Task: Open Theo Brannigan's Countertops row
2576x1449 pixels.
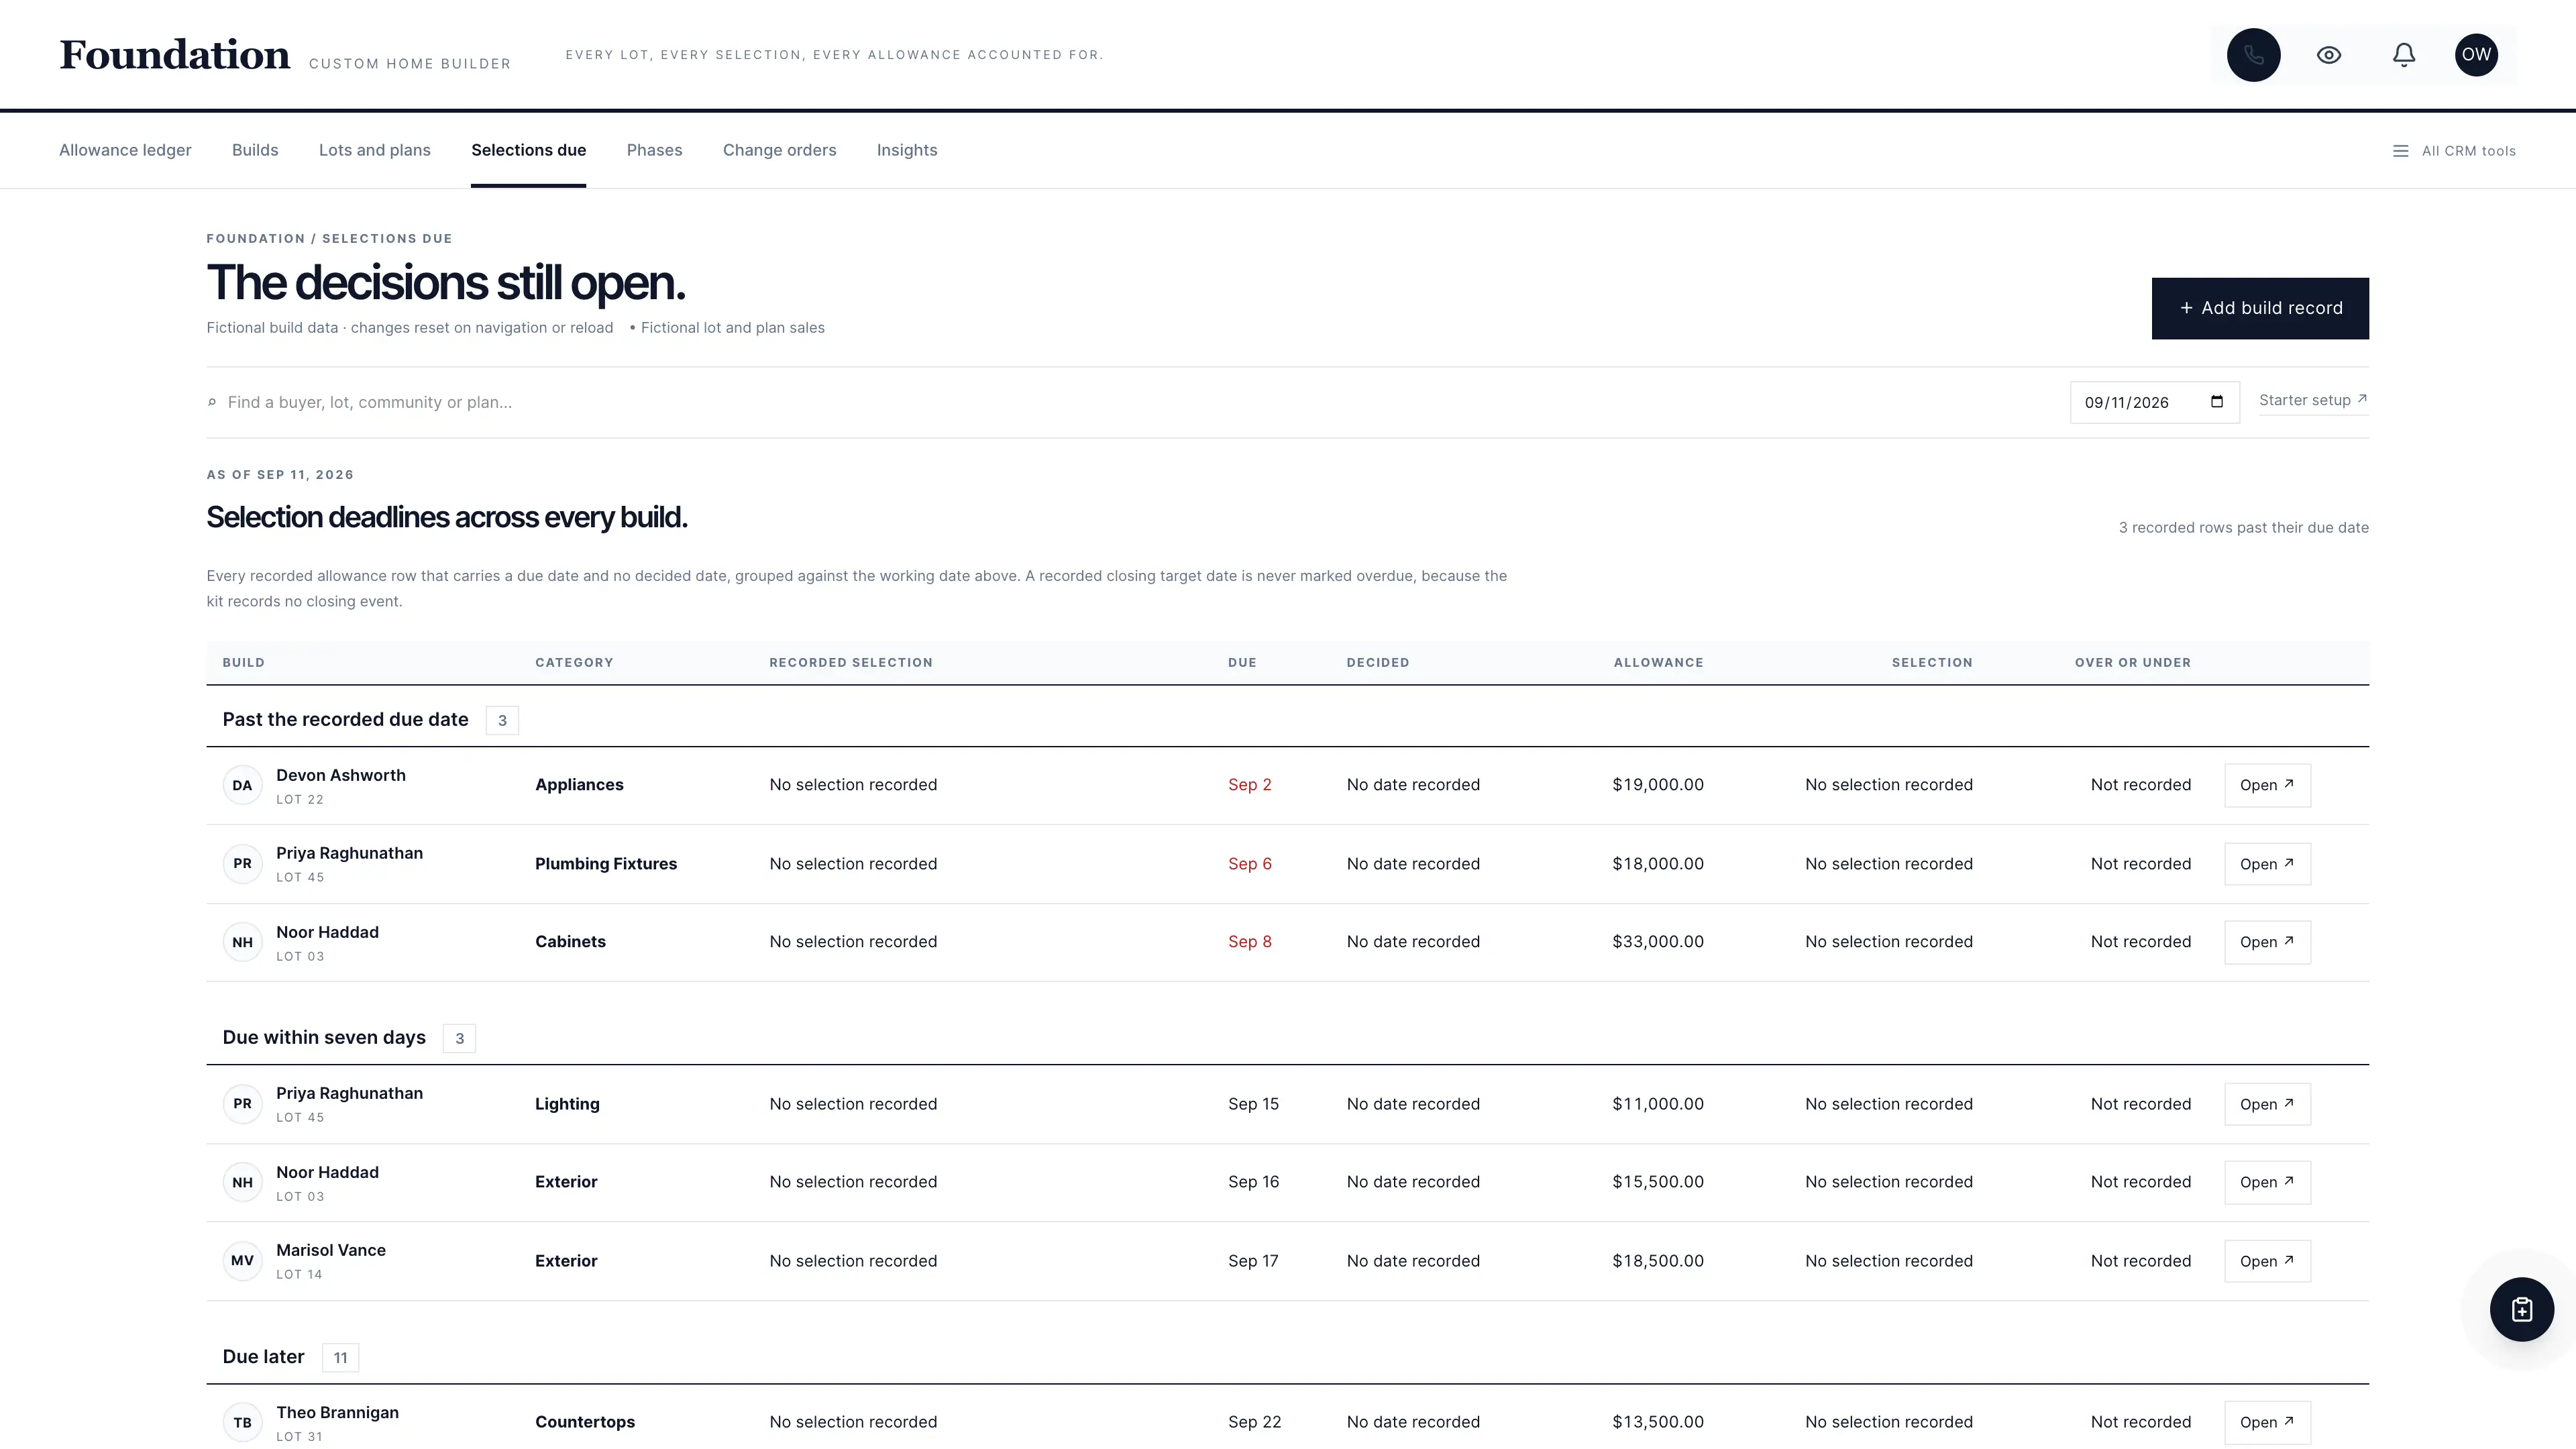Action: 2267,1422
